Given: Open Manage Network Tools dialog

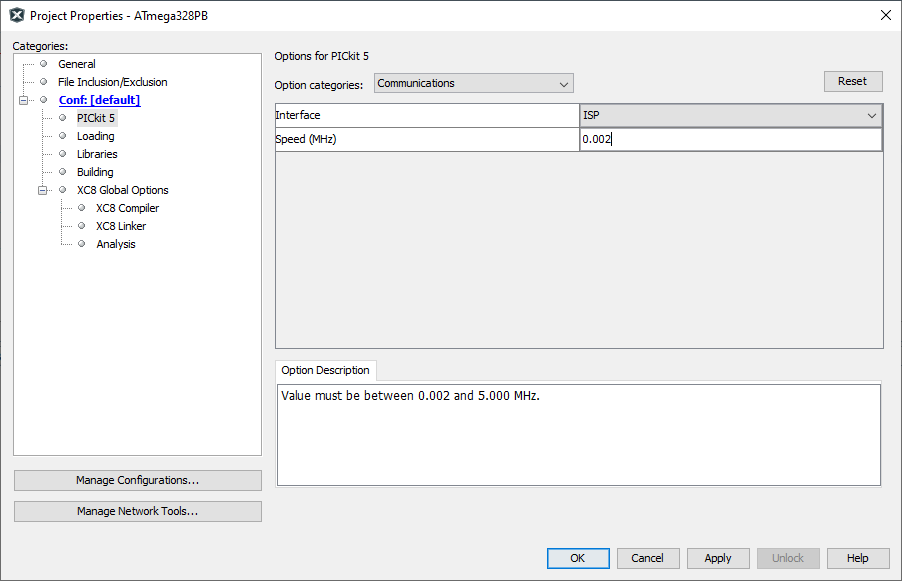Looking at the screenshot, I should pos(137,511).
